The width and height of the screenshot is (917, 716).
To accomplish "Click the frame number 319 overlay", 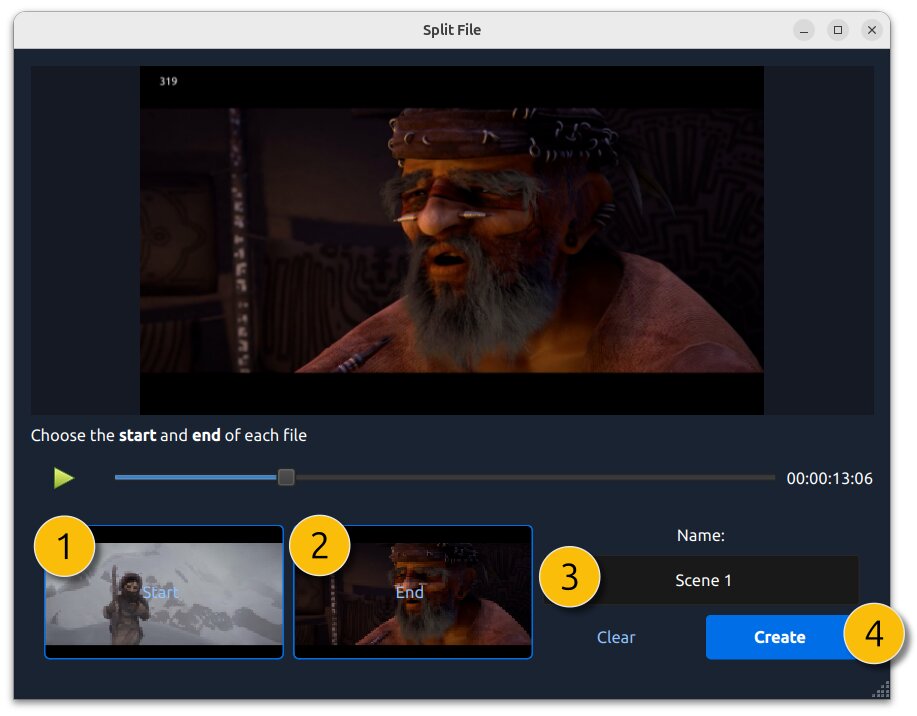I will coord(165,81).
